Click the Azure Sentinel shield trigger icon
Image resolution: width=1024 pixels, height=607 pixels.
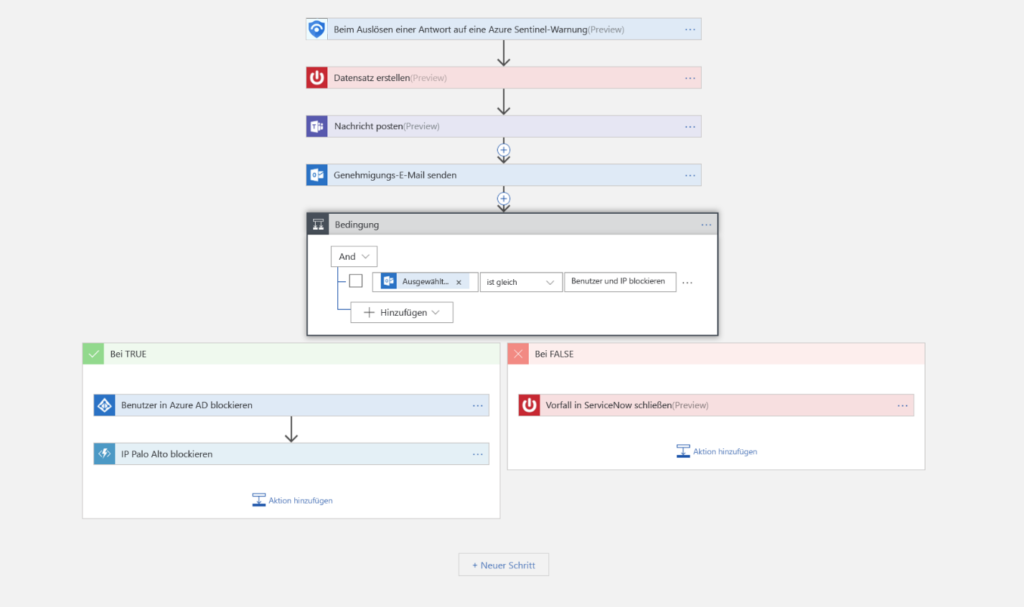click(x=317, y=29)
